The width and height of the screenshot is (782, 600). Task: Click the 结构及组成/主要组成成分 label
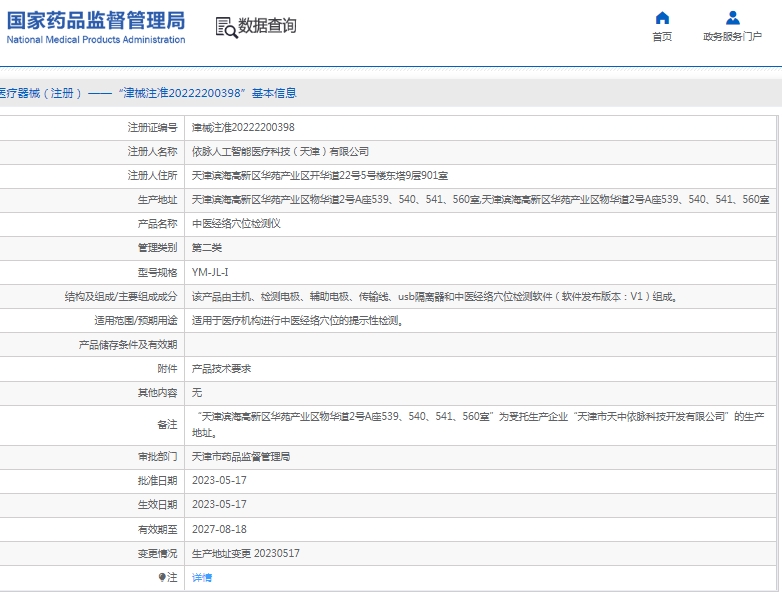pos(121,297)
